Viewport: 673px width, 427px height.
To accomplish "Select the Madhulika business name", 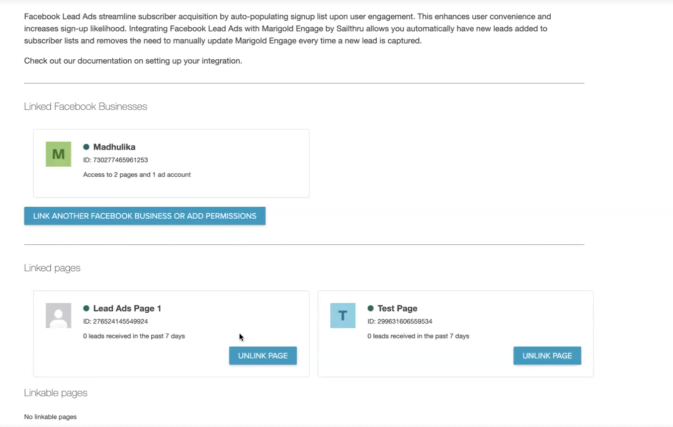I will point(114,147).
